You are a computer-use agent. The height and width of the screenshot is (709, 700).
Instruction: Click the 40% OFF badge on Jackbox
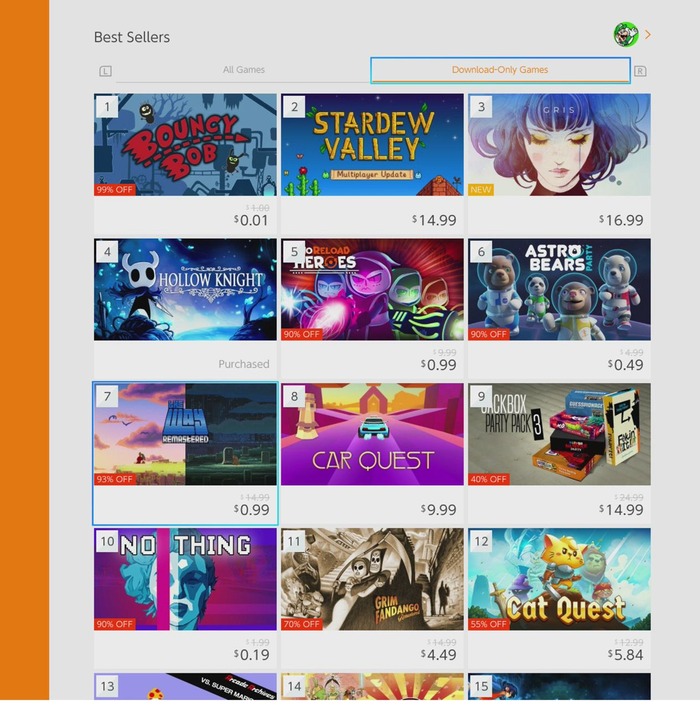(489, 479)
